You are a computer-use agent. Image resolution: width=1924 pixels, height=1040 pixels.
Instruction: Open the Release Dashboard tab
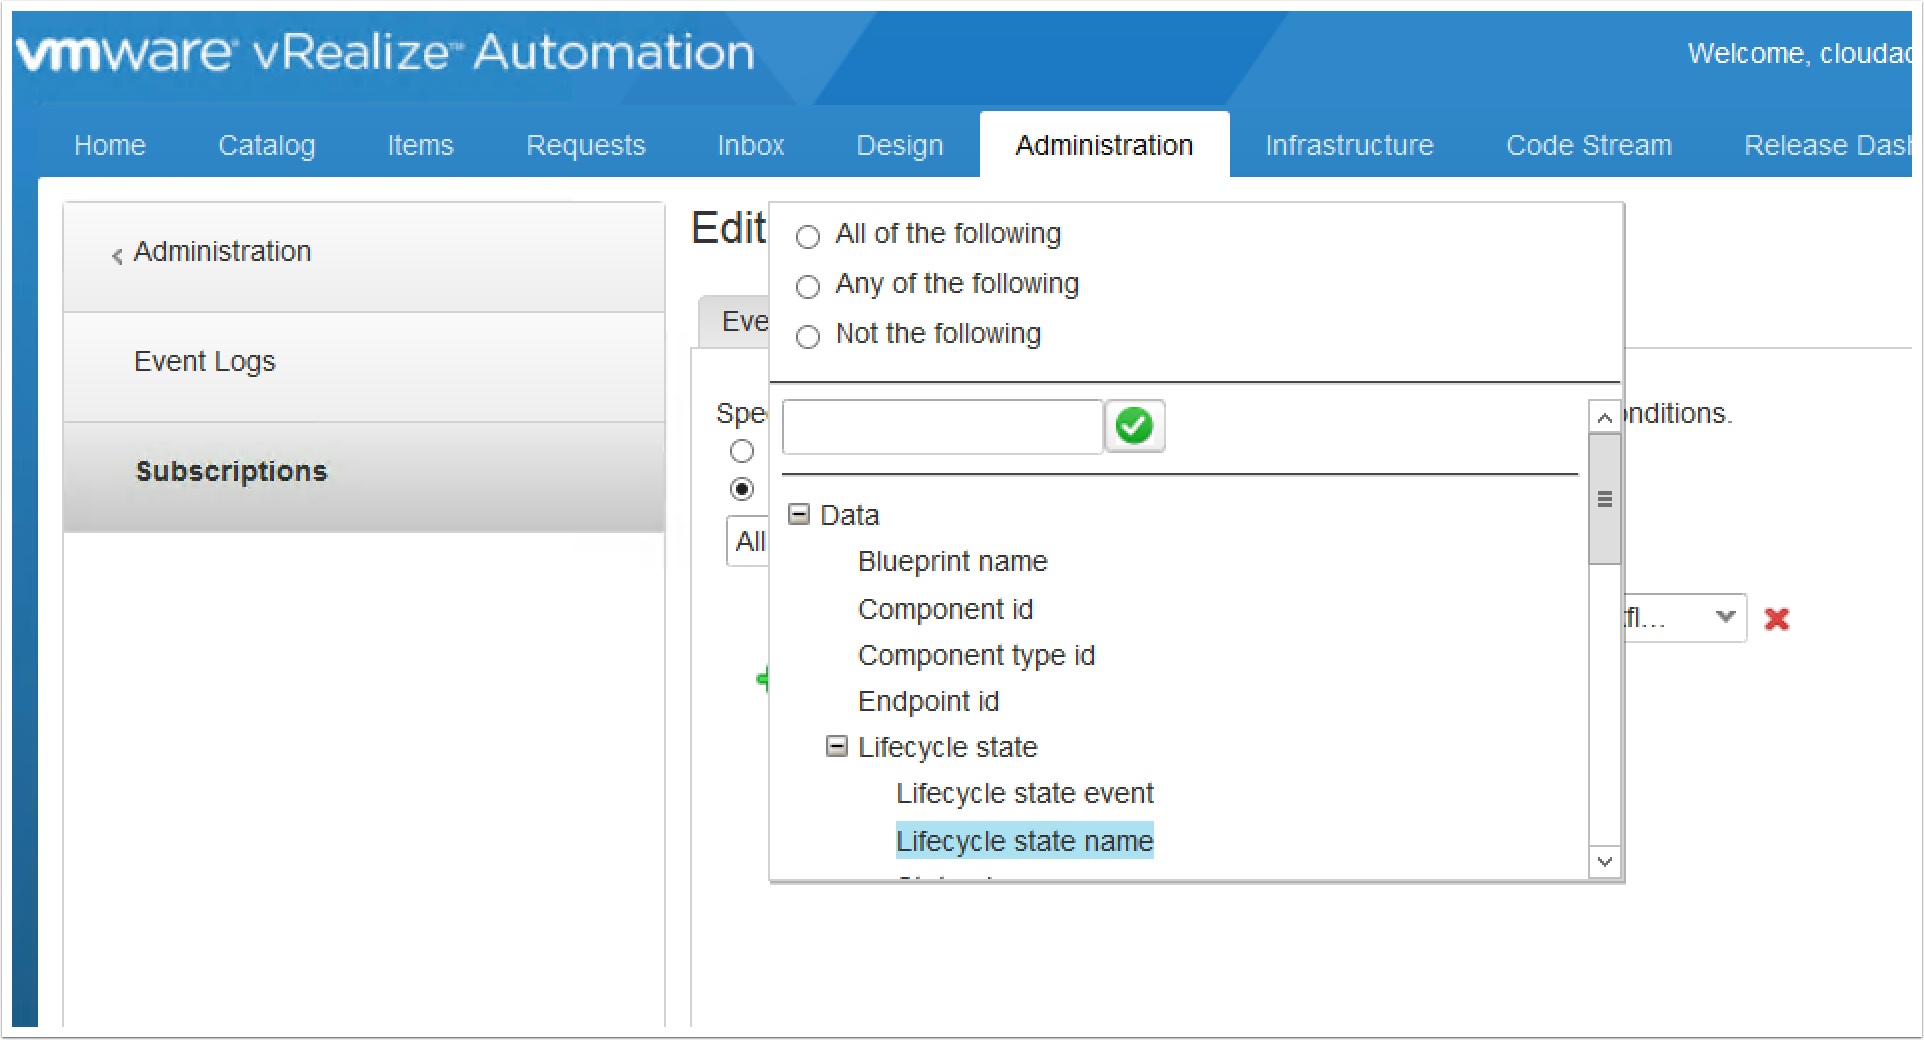tap(1828, 145)
